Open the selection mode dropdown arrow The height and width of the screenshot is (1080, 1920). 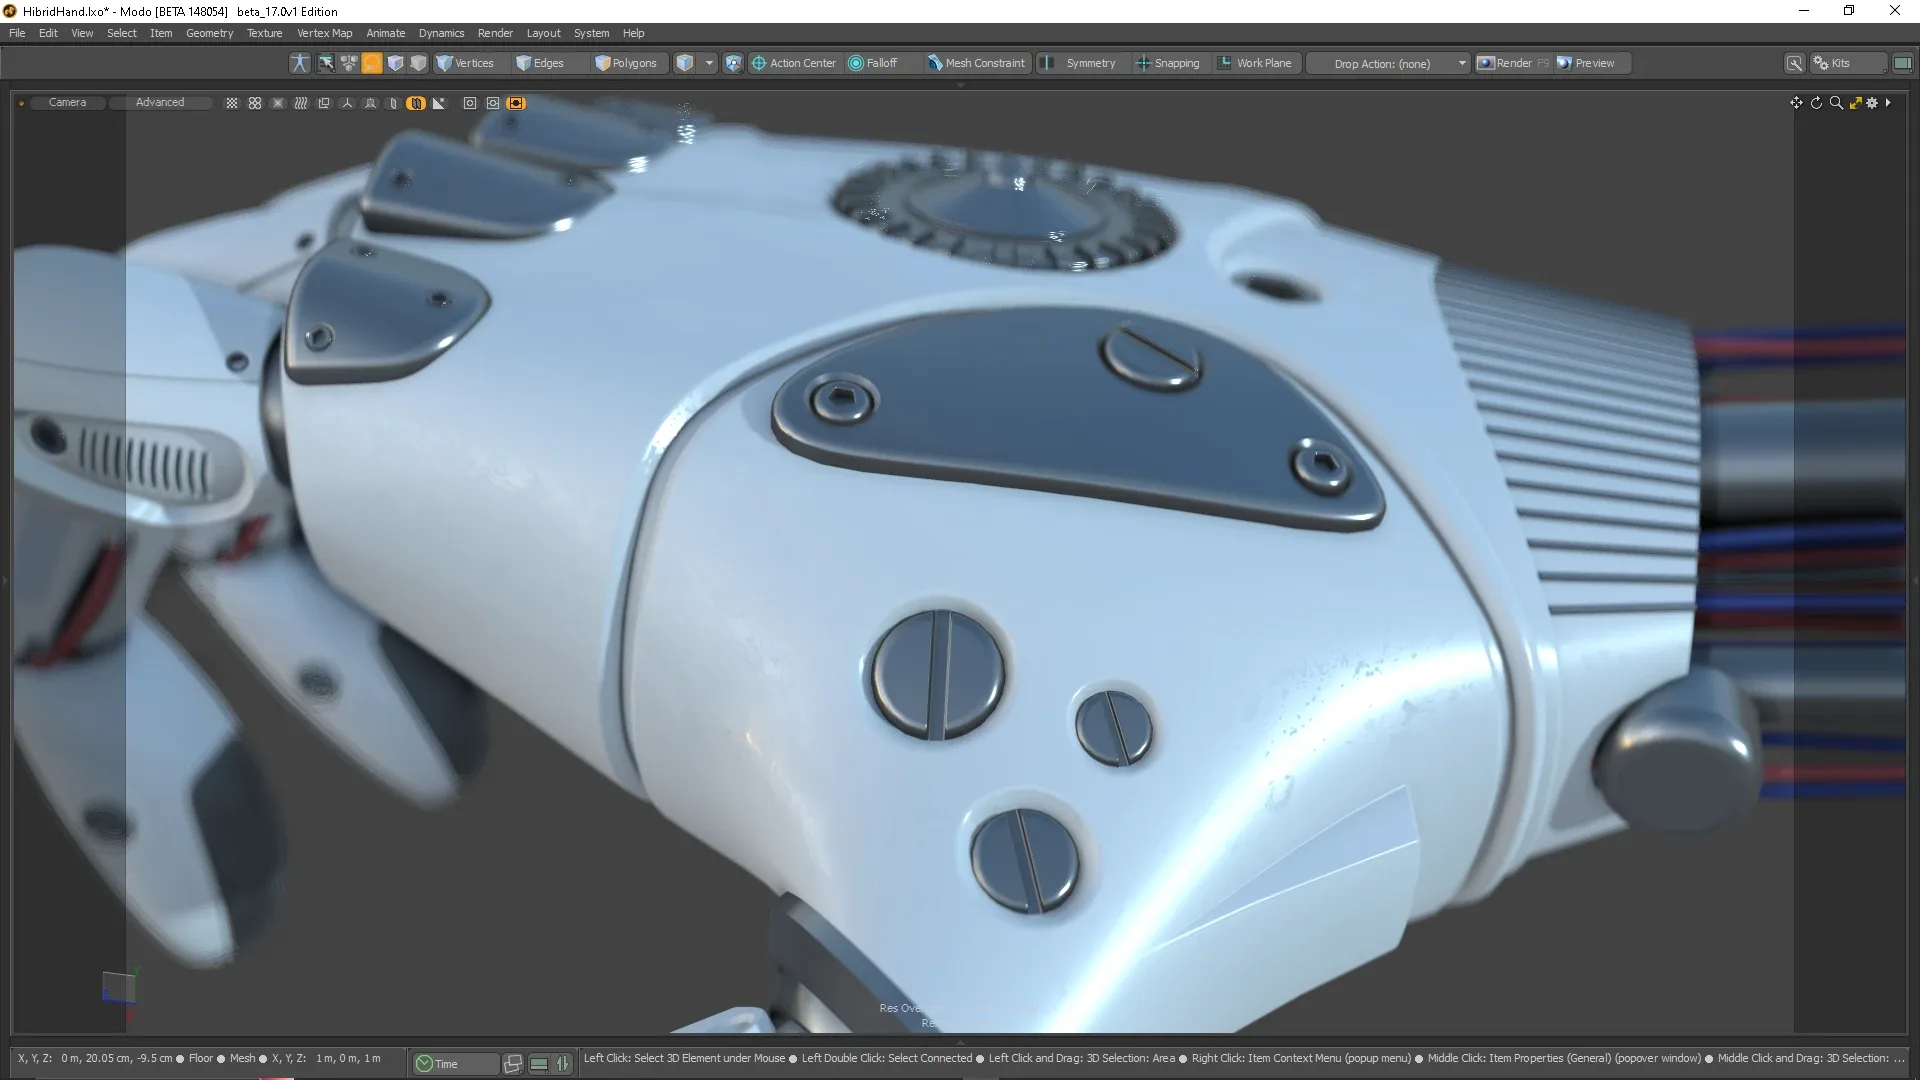point(709,63)
